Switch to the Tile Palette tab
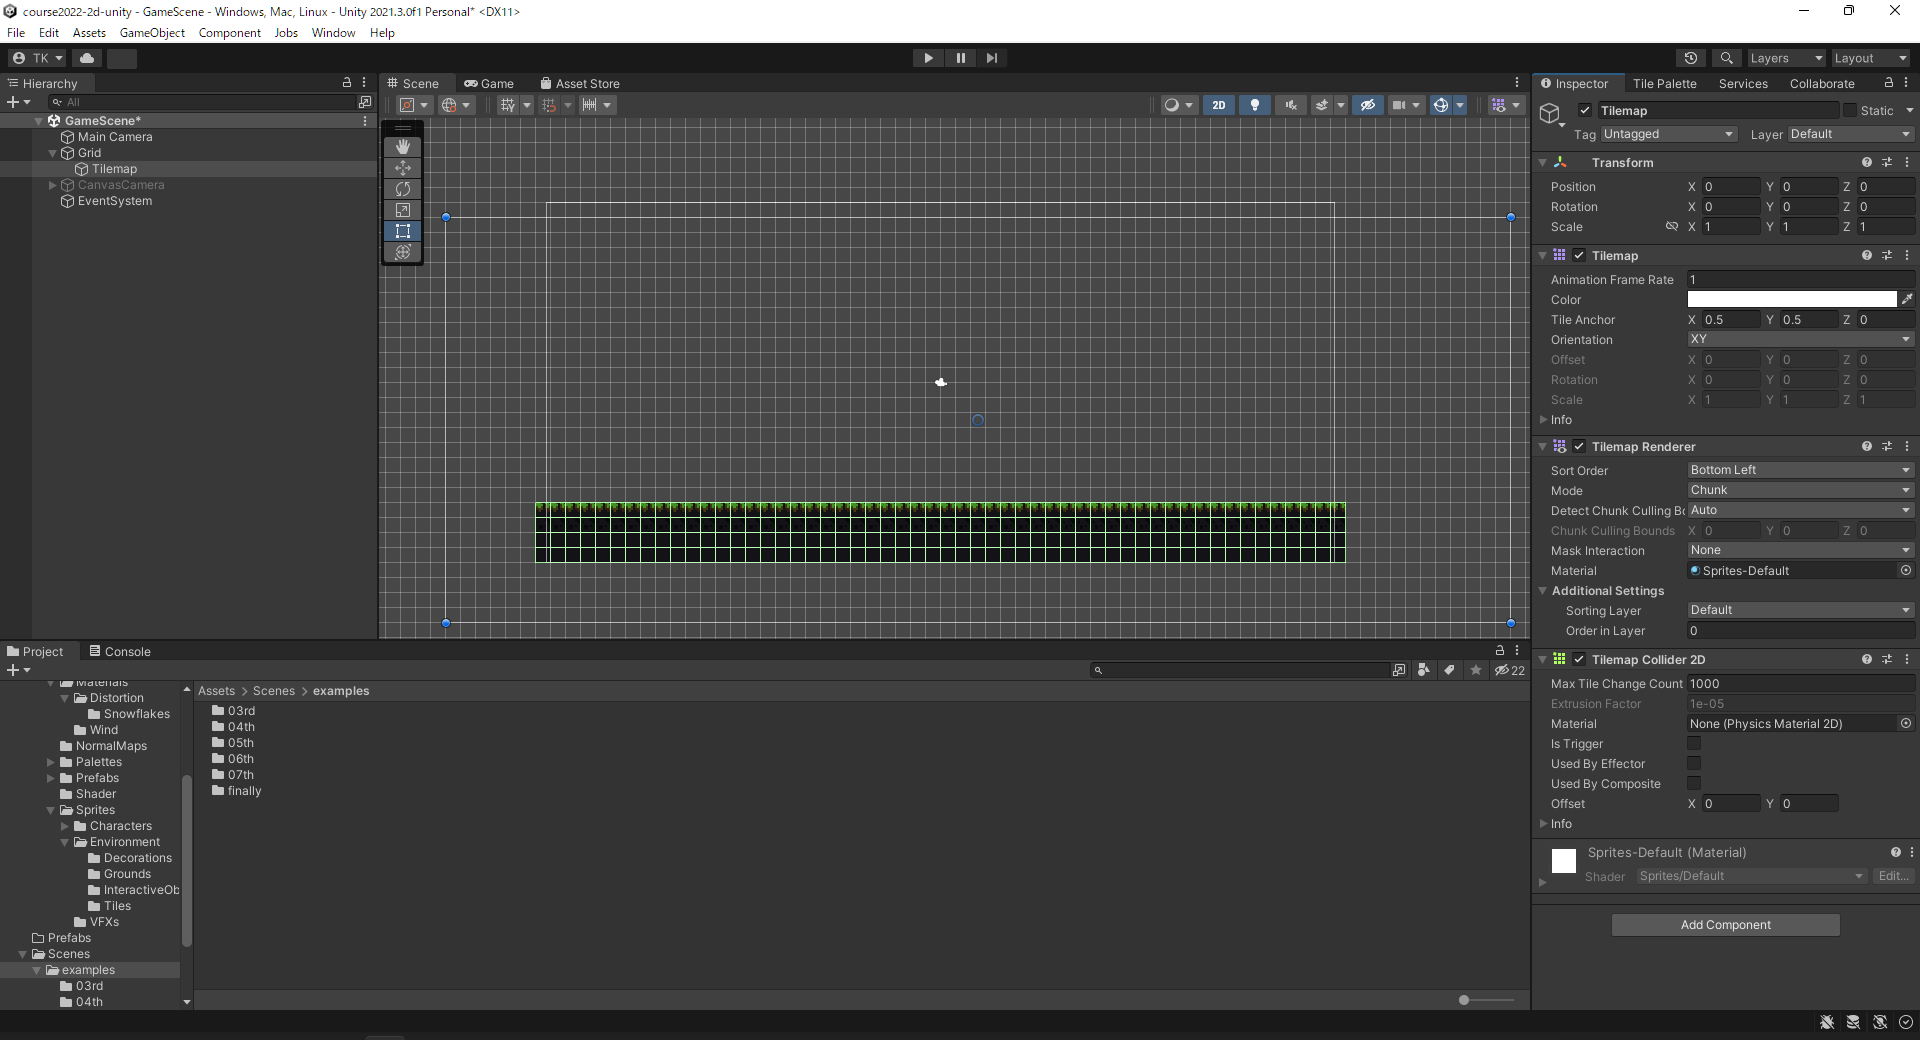 (x=1664, y=84)
